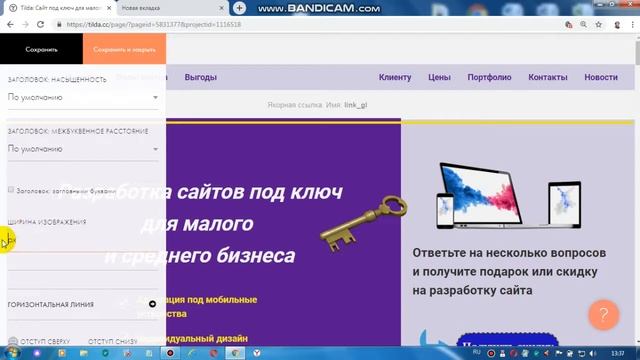The image size is (640, 360).
Task: Click the browser forward arrow
Action: pos(25,24)
